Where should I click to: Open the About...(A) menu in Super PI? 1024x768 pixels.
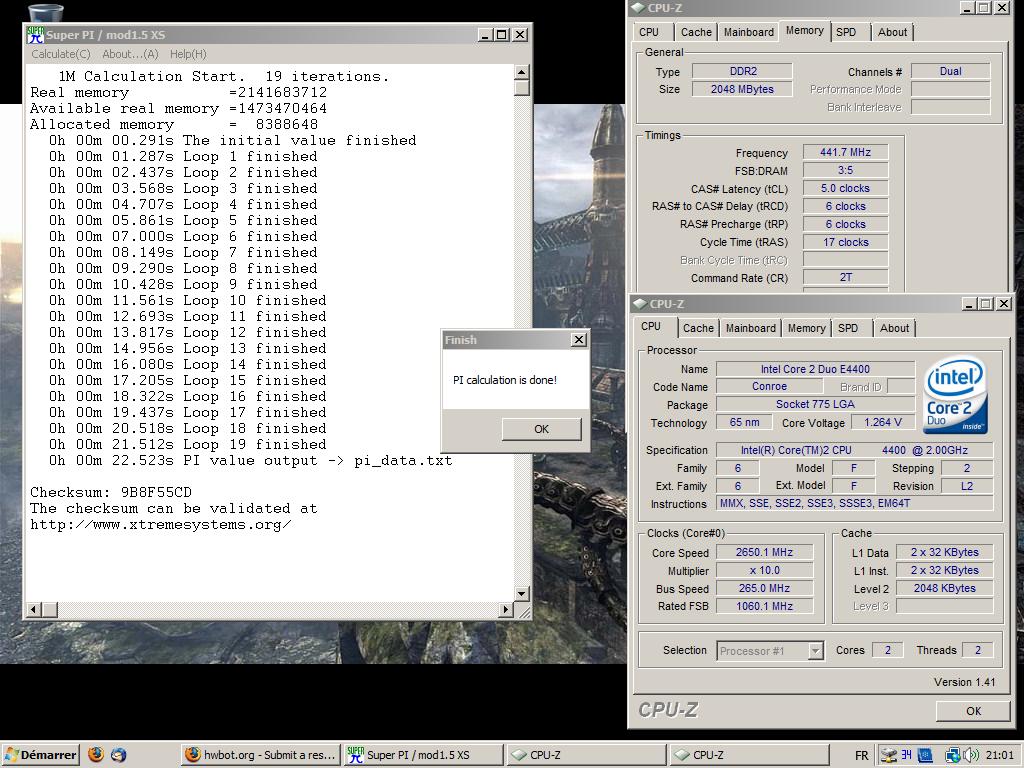click(x=130, y=54)
